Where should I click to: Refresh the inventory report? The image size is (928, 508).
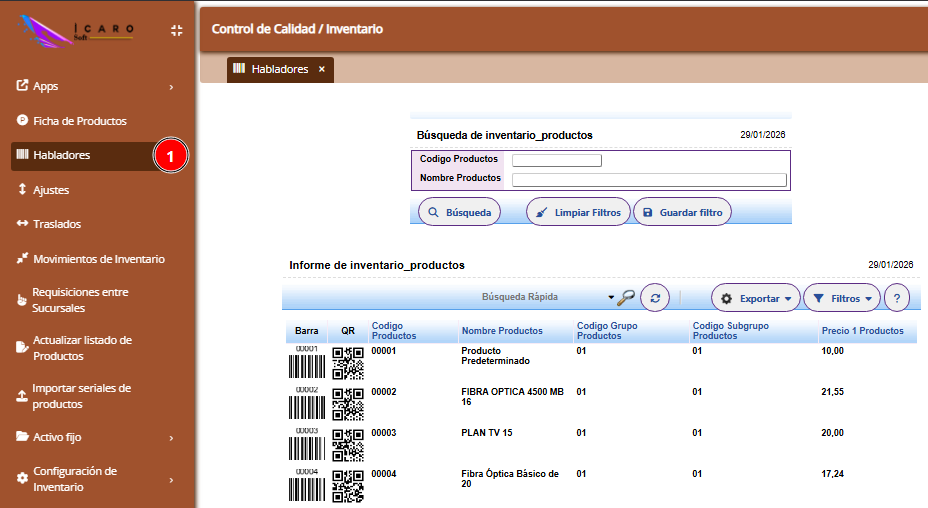coord(655,298)
